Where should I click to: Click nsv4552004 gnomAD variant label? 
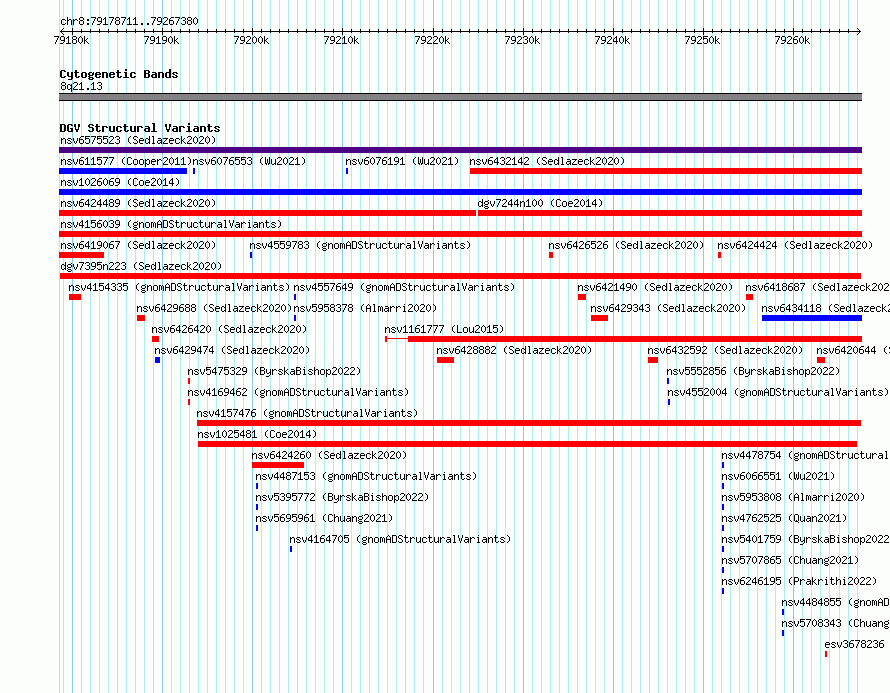[x=778, y=392]
